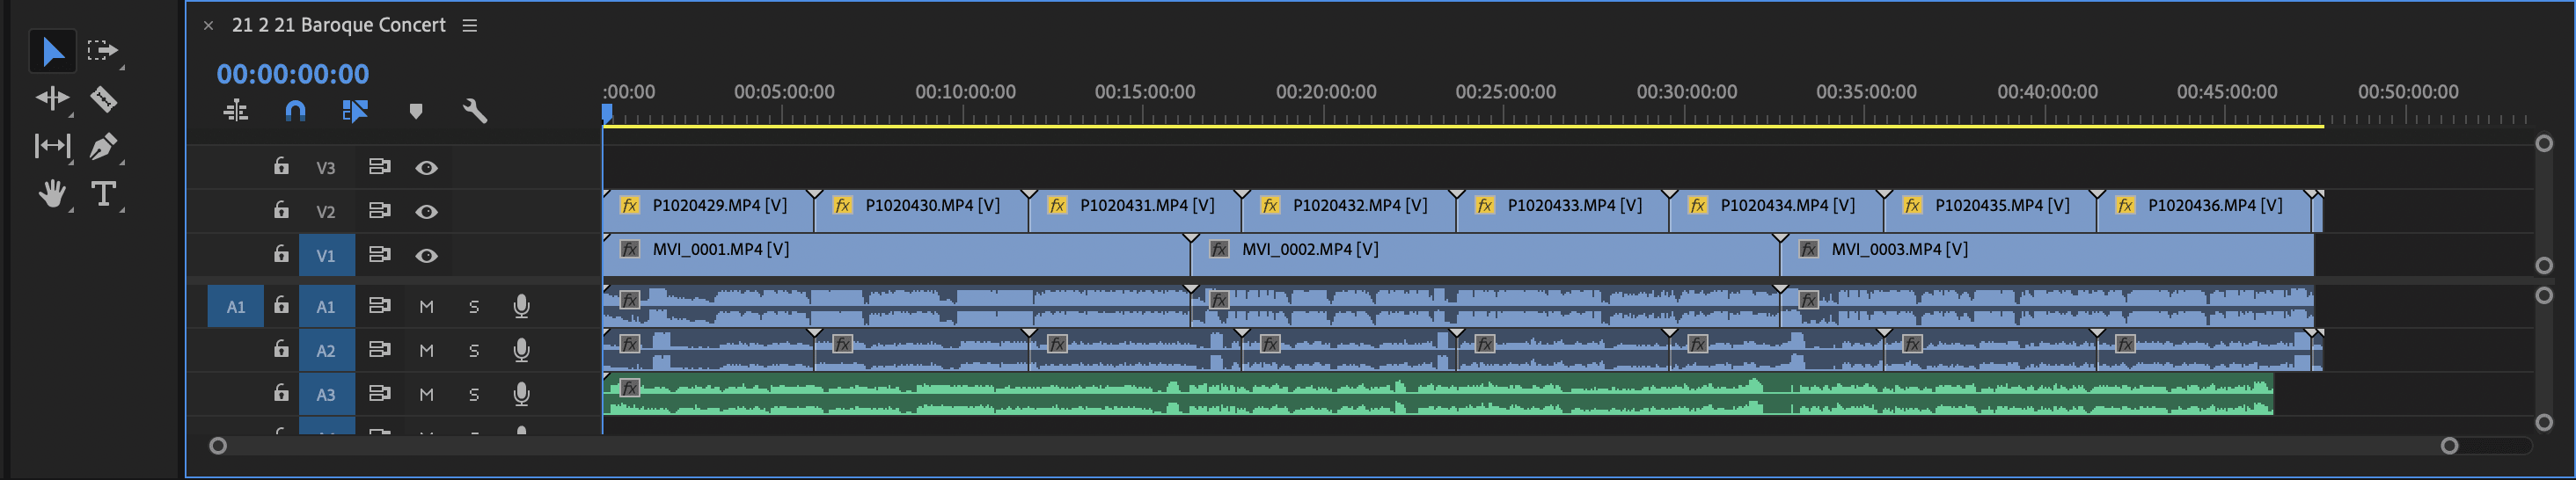The height and width of the screenshot is (480, 2576).
Task: Toggle V2 track targeting
Action: [x=326, y=212]
